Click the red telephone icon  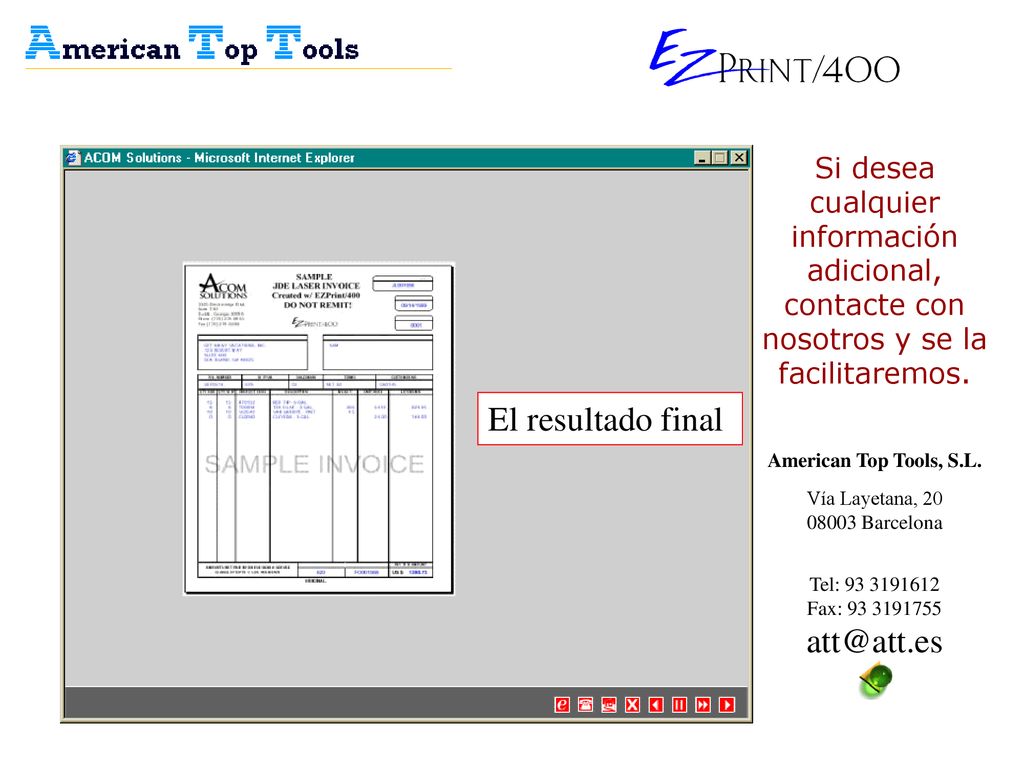[585, 705]
